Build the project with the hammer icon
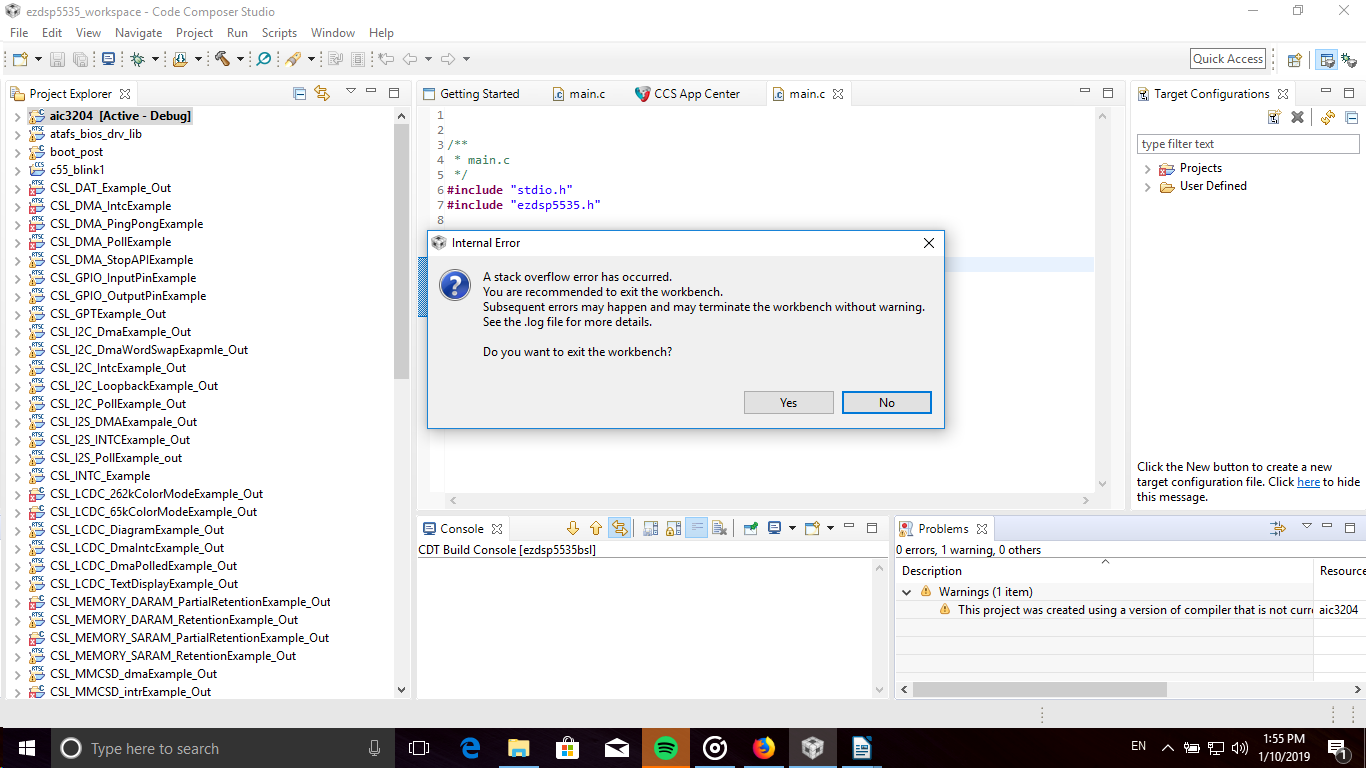This screenshot has height=768, width=1366. point(222,59)
